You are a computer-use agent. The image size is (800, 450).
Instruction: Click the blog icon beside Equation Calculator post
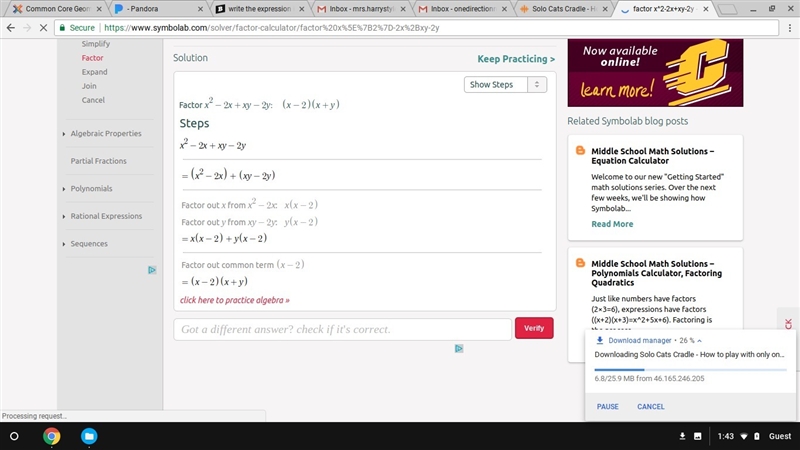pos(580,151)
